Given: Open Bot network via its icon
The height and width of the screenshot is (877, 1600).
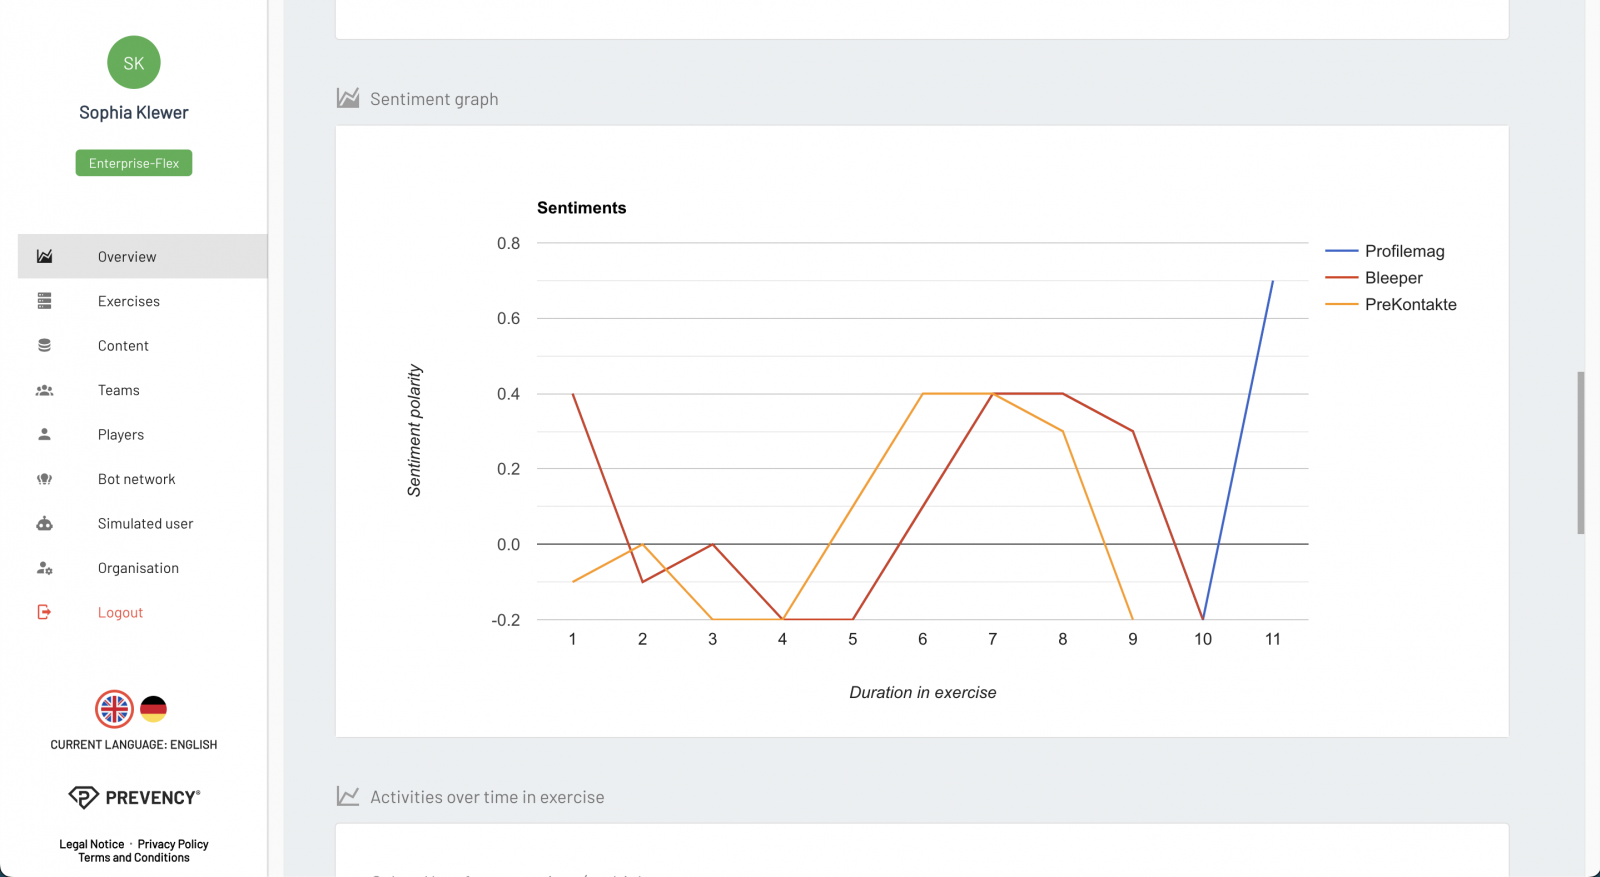Looking at the screenshot, I should pyautogui.click(x=44, y=478).
